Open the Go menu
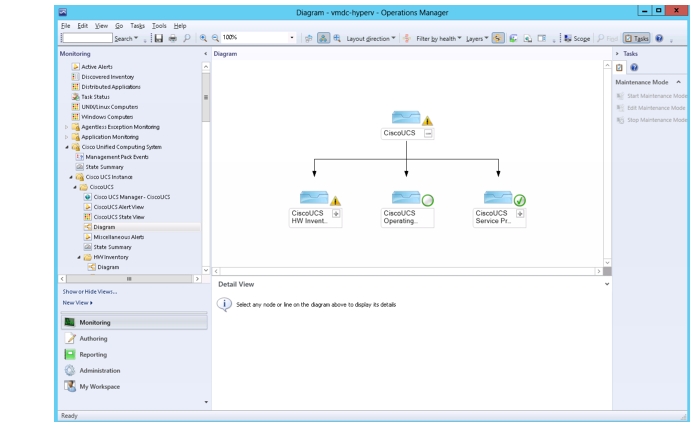This screenshot has height=426, width=694. [119, 26]
